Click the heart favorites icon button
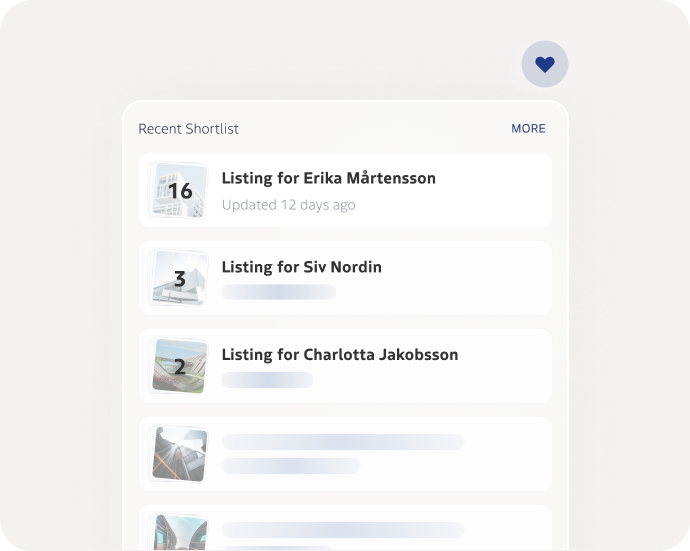690x551 pixels. (x=544, y=65)
